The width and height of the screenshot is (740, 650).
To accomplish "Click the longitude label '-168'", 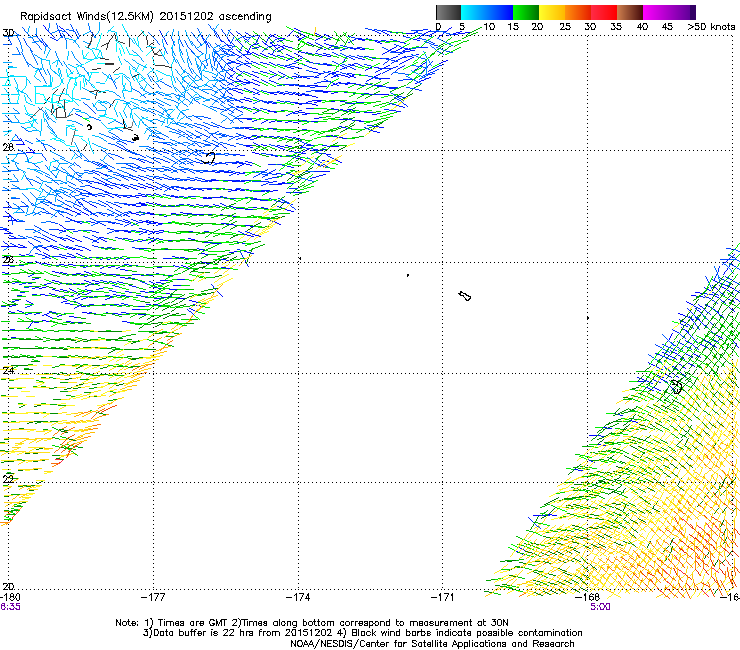I will click(587, 597).
